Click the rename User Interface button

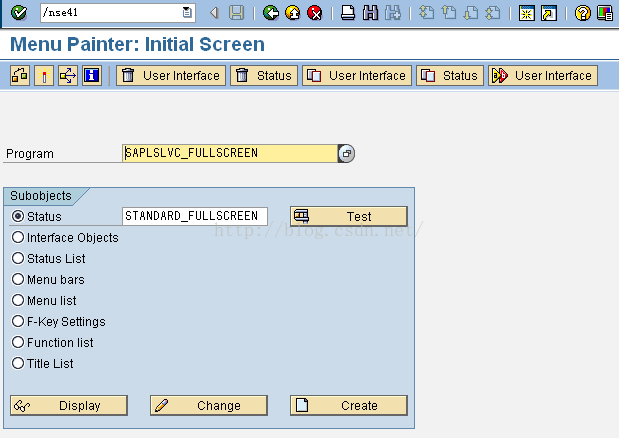point(543,75)
